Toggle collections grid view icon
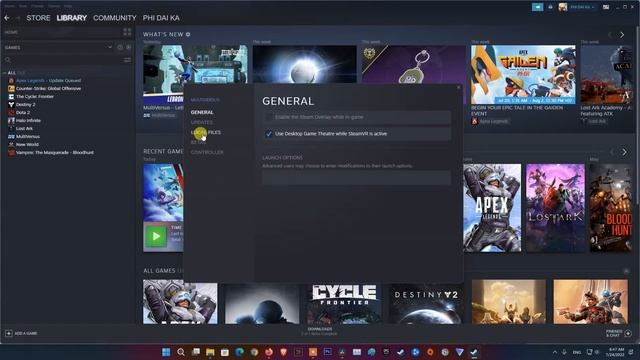640x360 pixels. tap(127, 32)
